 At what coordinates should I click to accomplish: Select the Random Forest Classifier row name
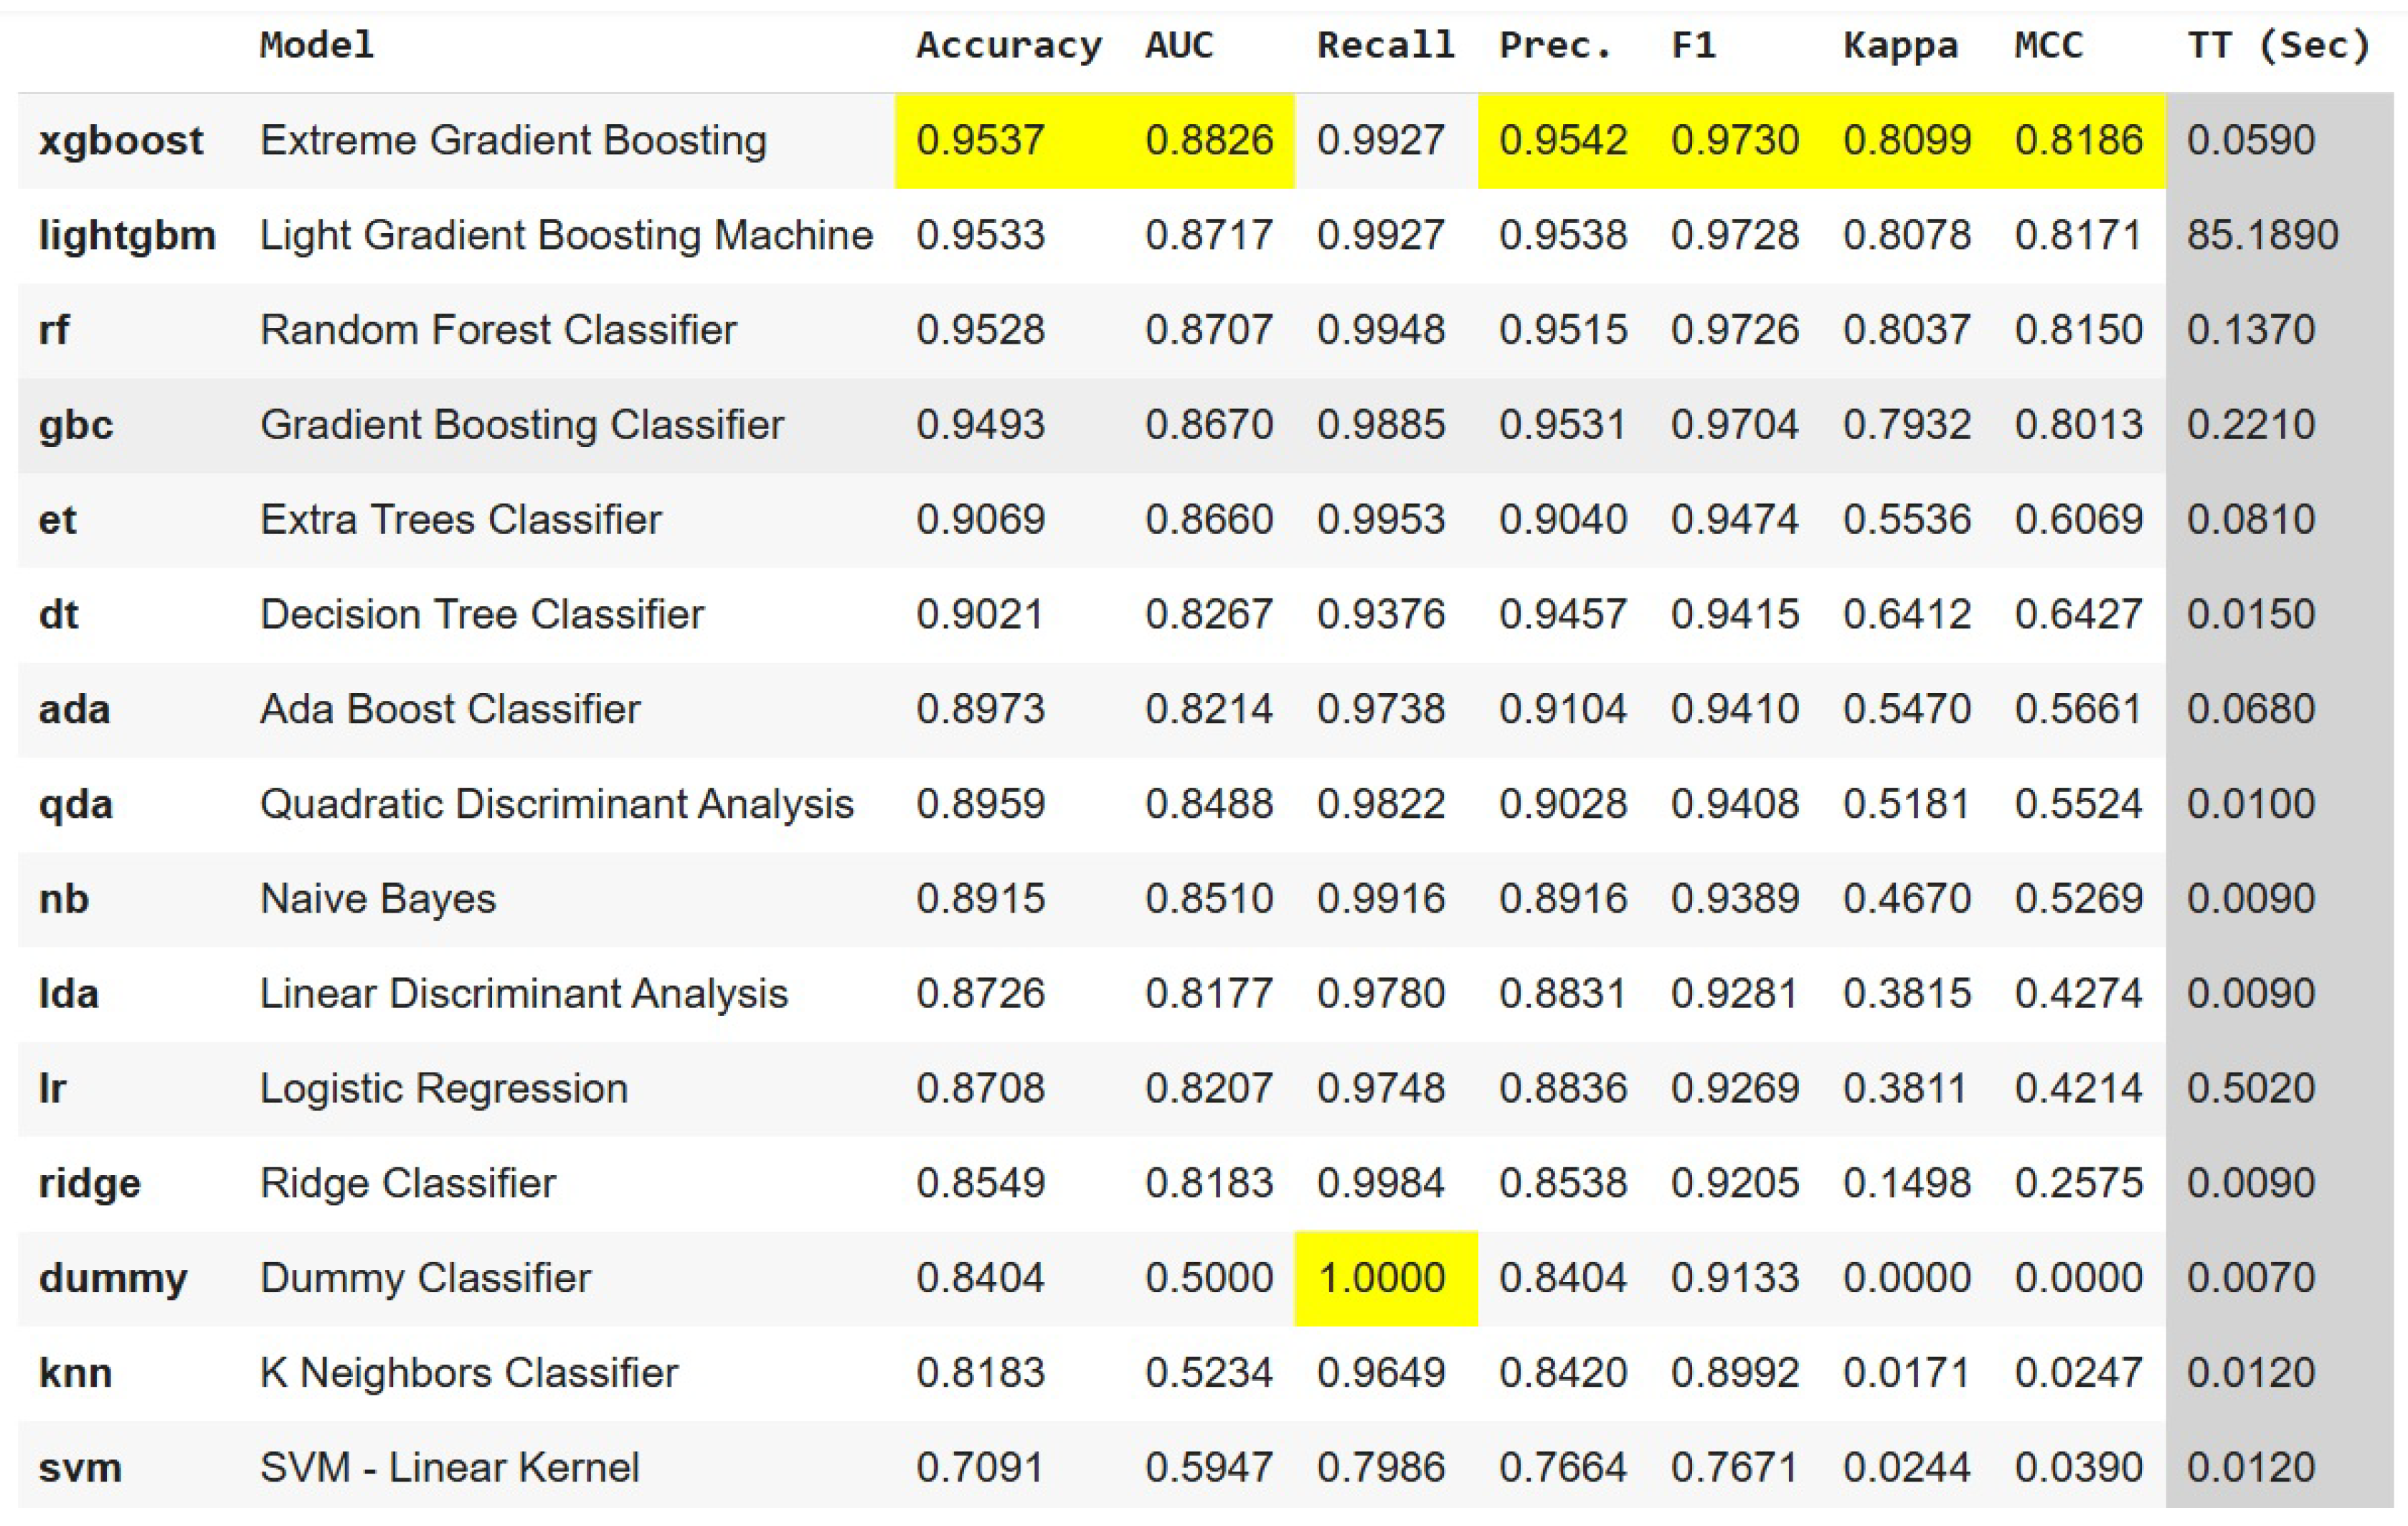tap(498, 330)
